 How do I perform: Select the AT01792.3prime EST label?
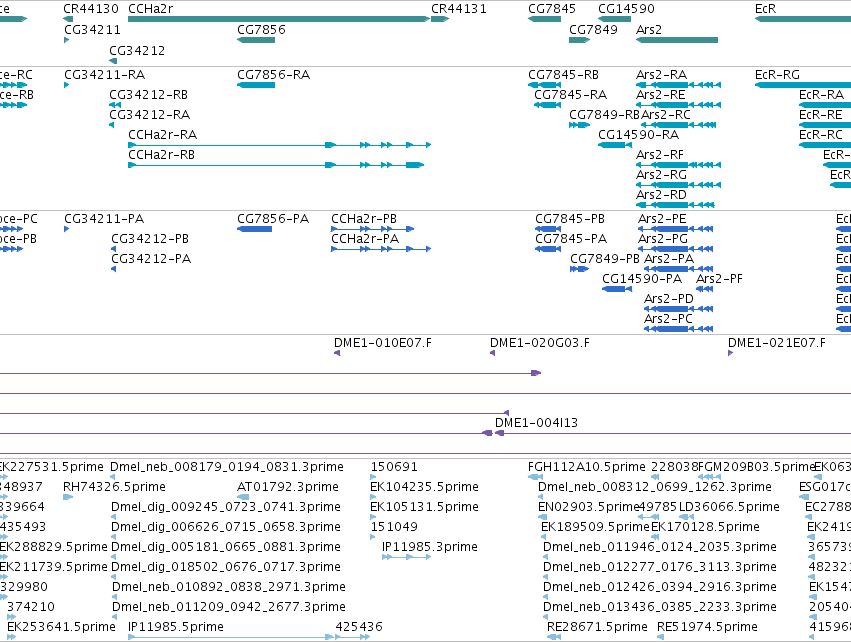pos(288,487)
